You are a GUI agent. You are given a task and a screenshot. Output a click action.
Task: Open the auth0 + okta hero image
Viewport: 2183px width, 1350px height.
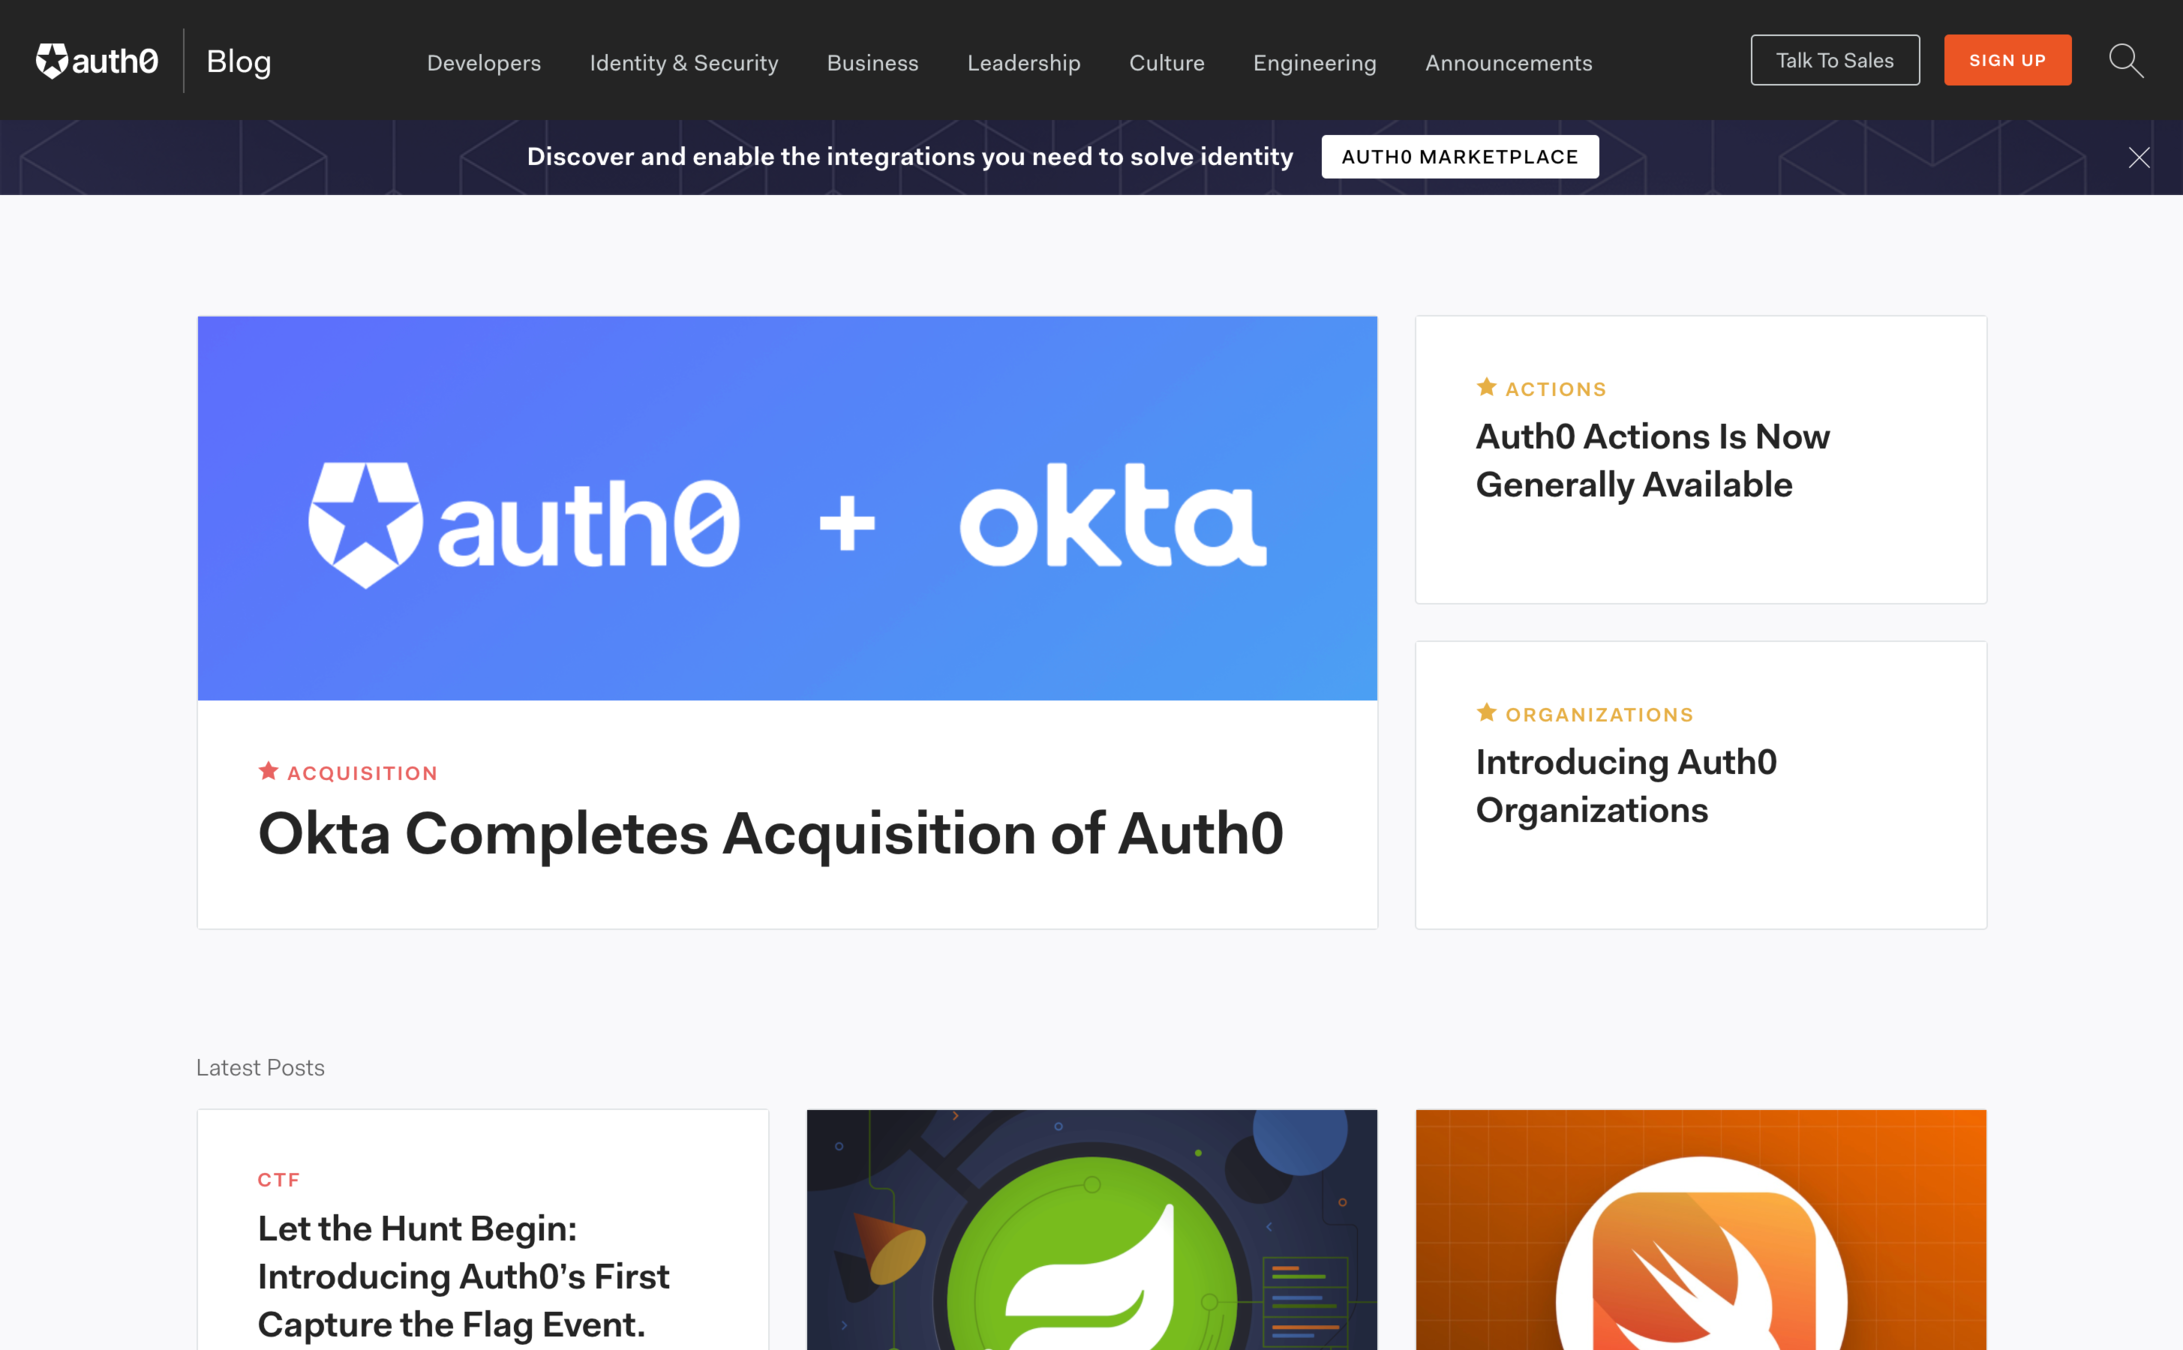pos(787,508)
